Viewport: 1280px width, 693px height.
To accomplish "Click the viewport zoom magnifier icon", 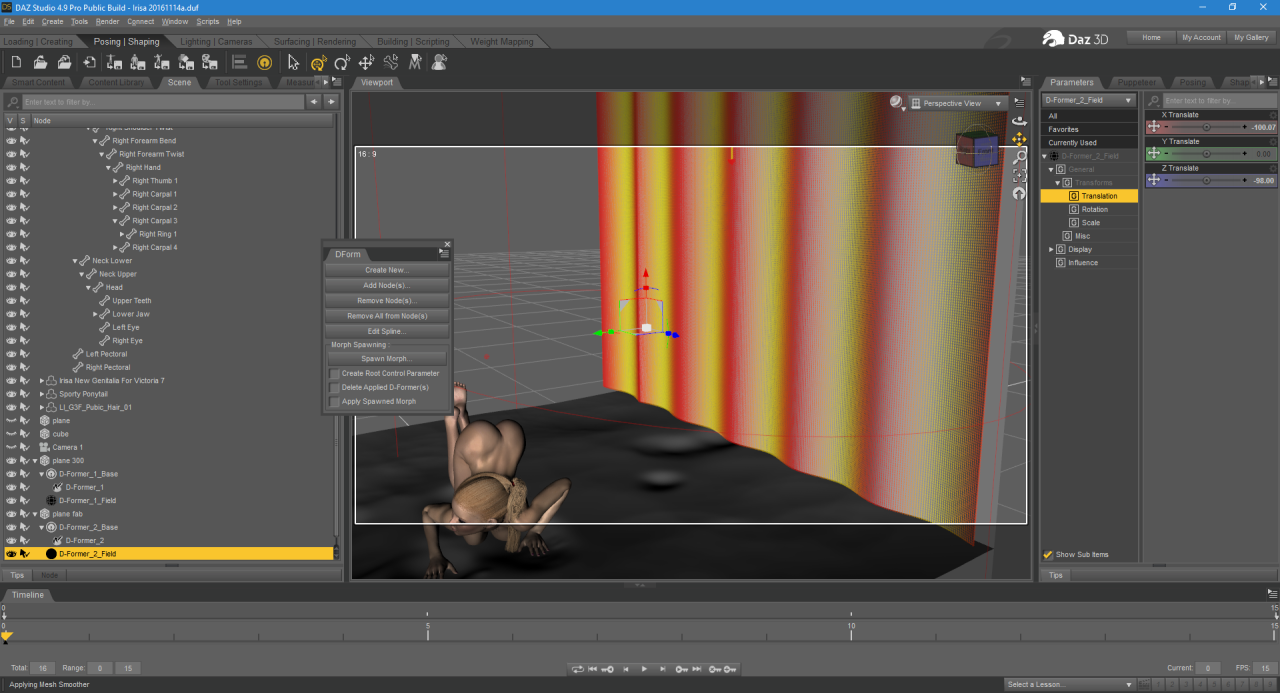I will pyautogui.click(x=1019, y=157).
